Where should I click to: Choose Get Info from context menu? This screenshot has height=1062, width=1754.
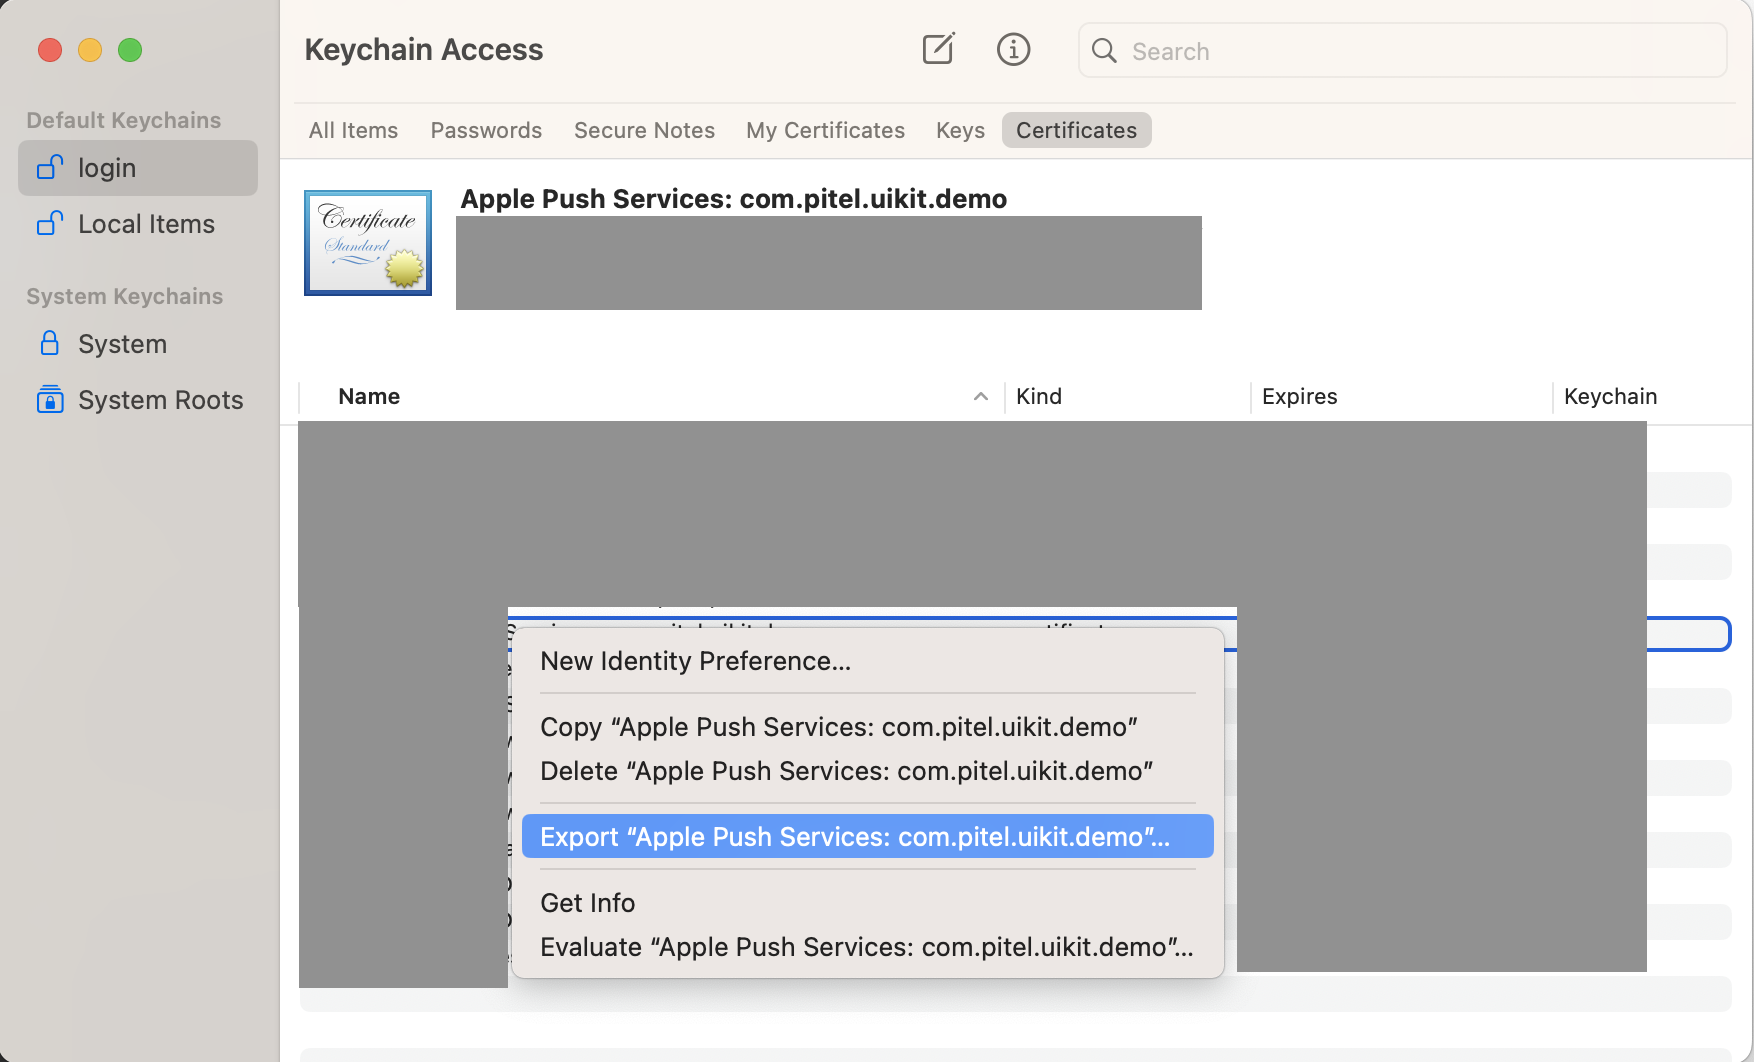click(868, 903)
